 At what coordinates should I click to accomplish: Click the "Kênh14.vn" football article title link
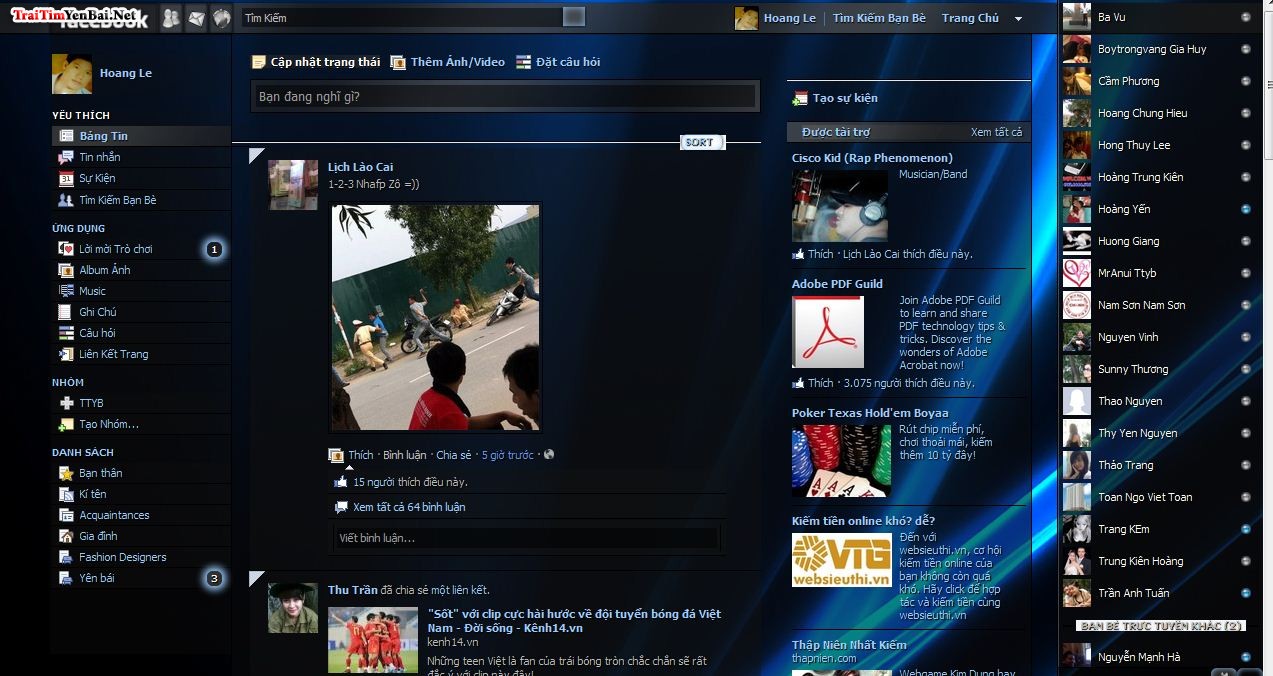(x=574, y=621)
